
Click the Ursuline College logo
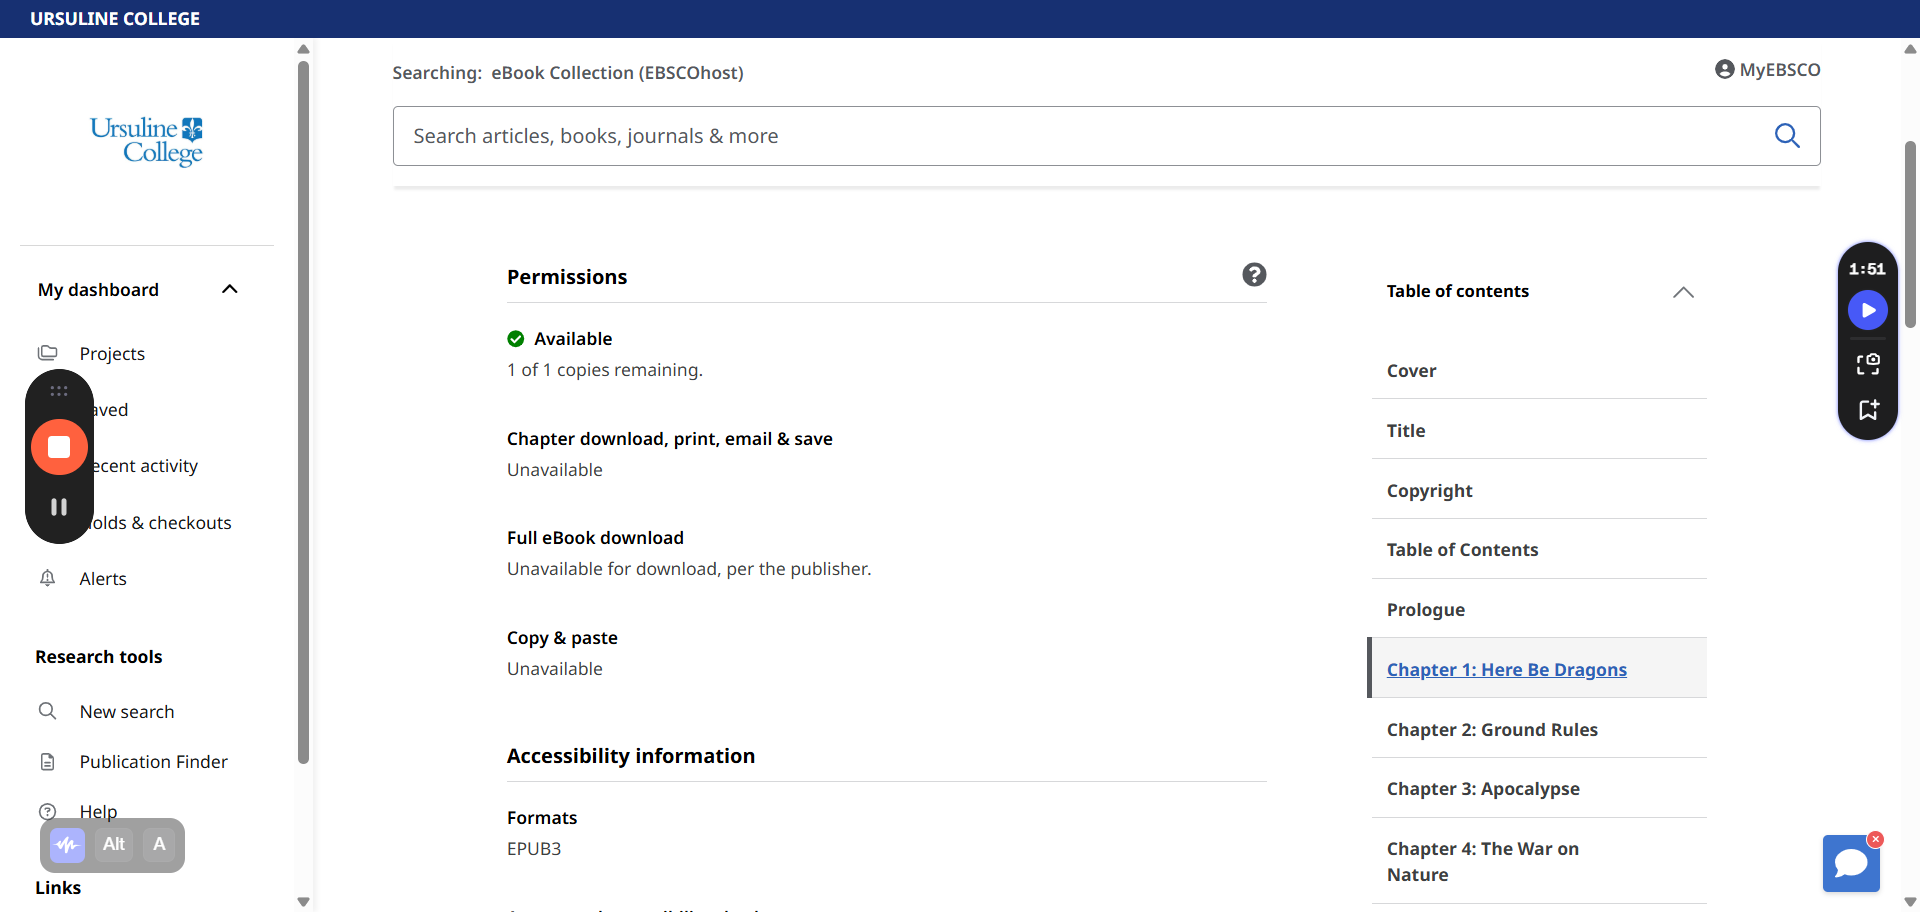pyautogui.click(x=146, y=140)
